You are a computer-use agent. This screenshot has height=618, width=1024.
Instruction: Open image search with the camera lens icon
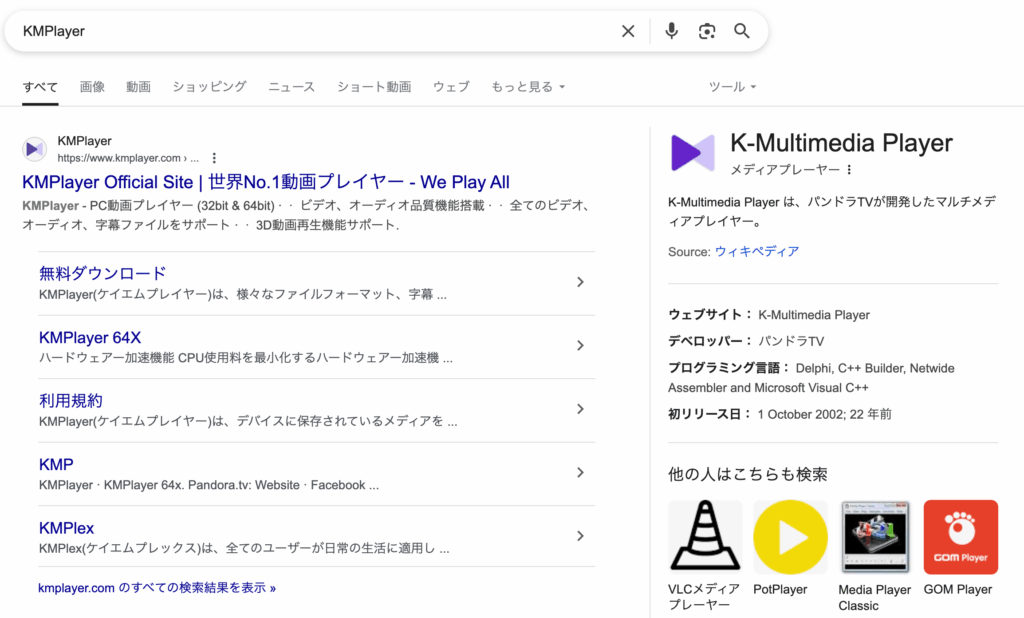[707, 31]
